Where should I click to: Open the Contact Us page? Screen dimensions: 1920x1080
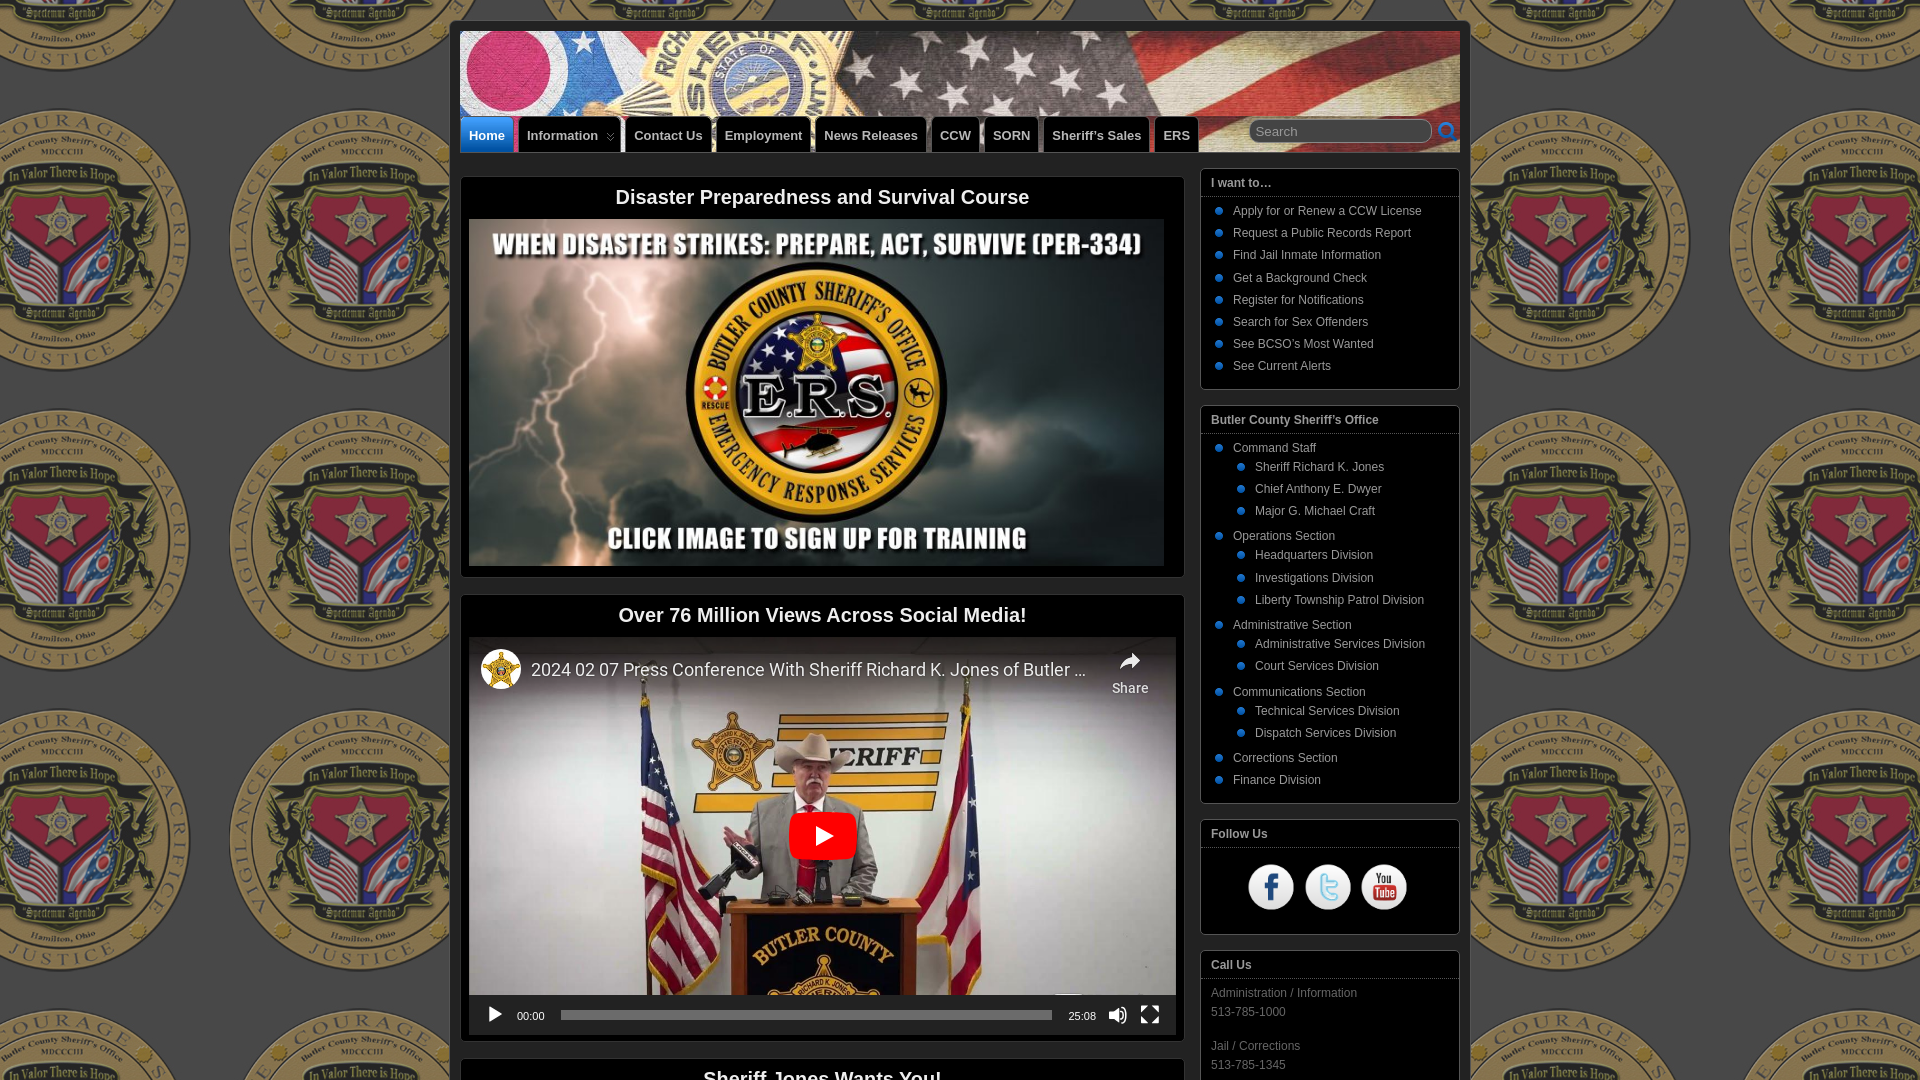click(x=668, y=135)
